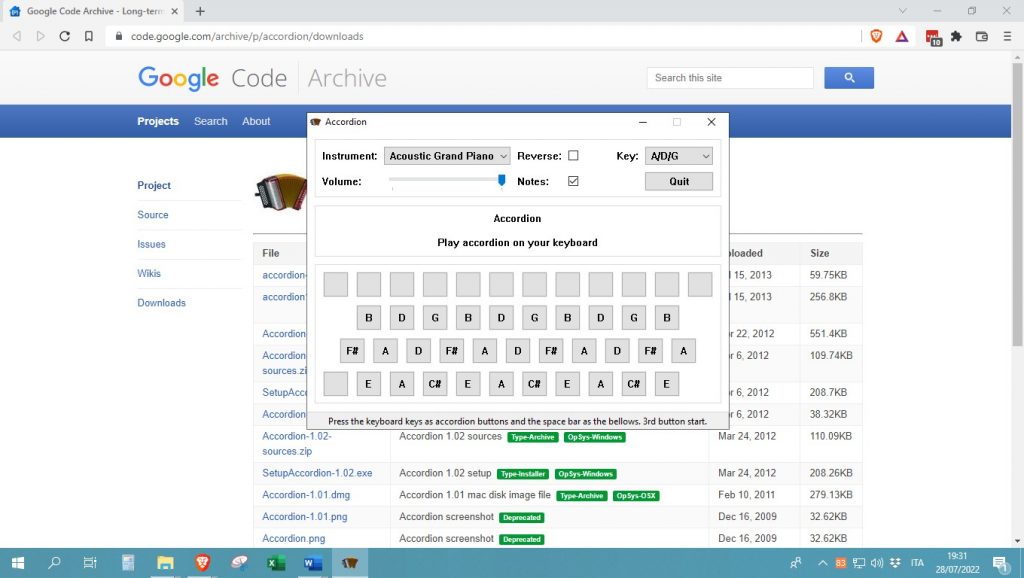Open Word from the taskbar
This screenshot has width=1024, height=578.
[x=312, y=563]
